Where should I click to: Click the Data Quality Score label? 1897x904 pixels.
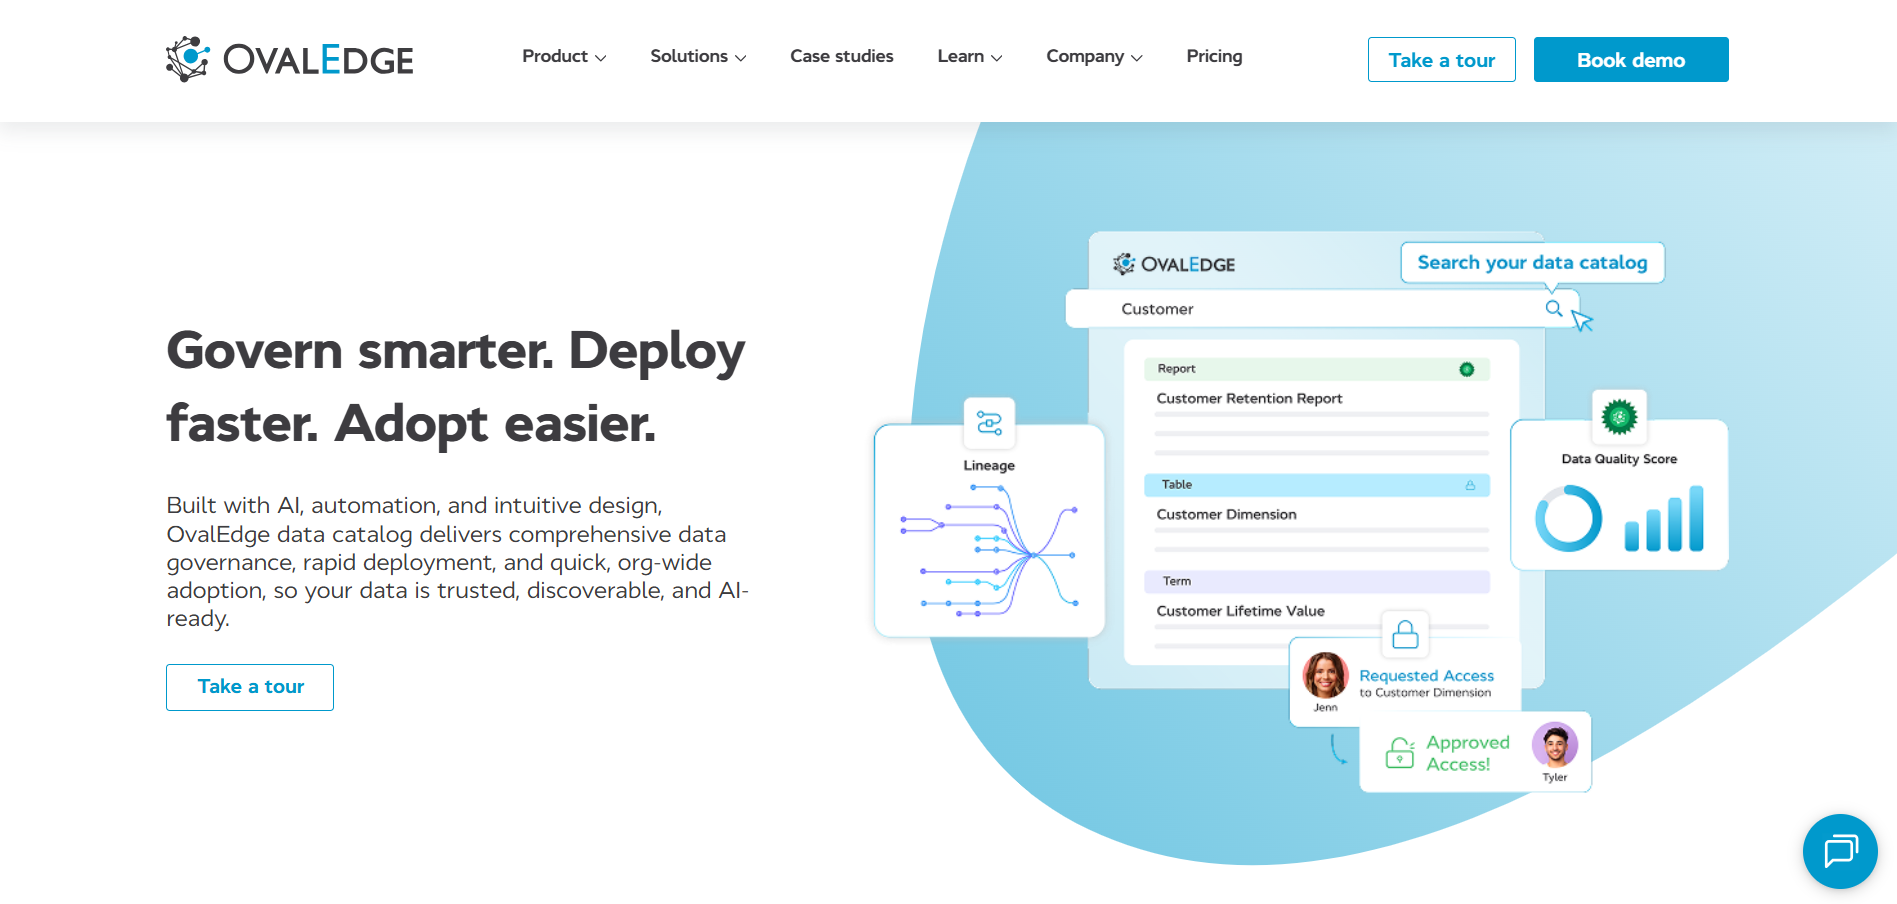pos(1619,459)
